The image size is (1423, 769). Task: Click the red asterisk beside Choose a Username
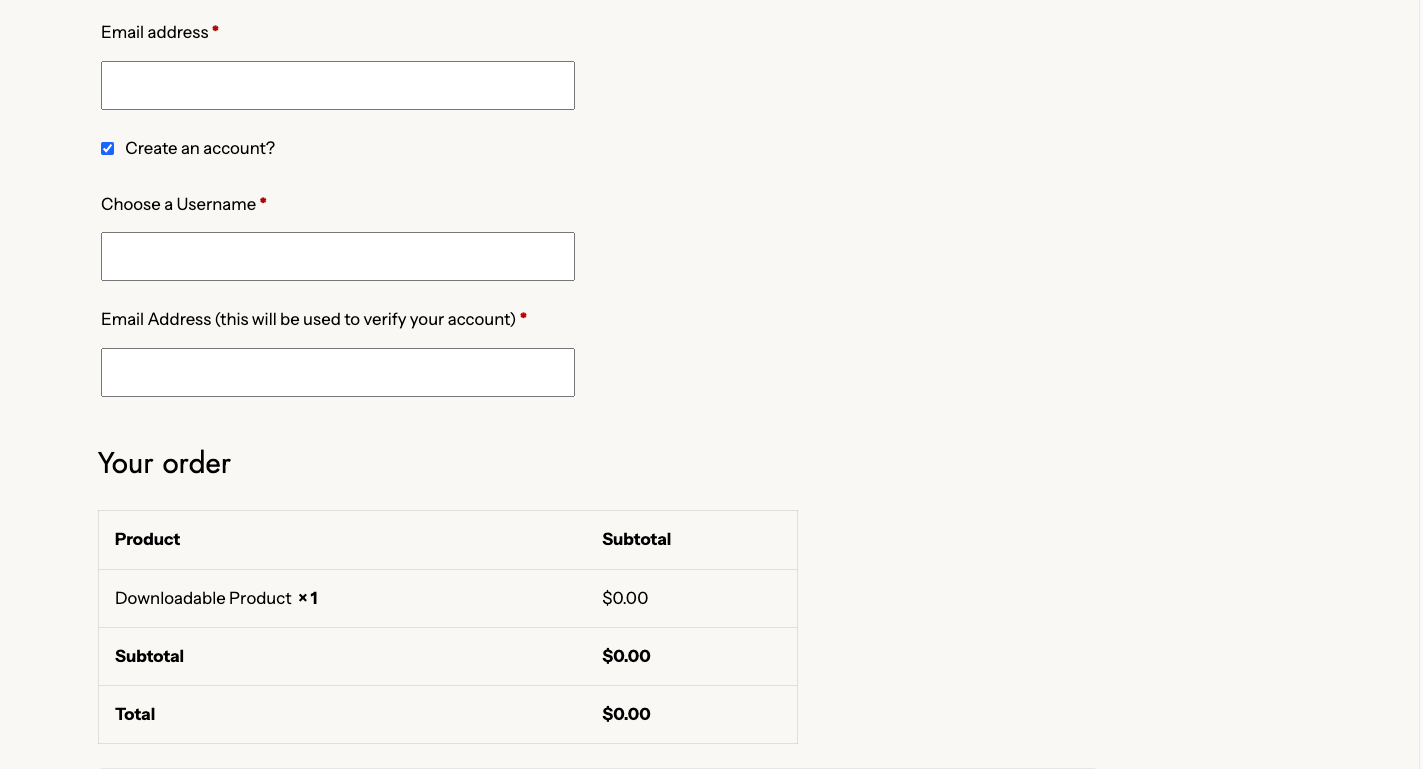coord(263,202)
